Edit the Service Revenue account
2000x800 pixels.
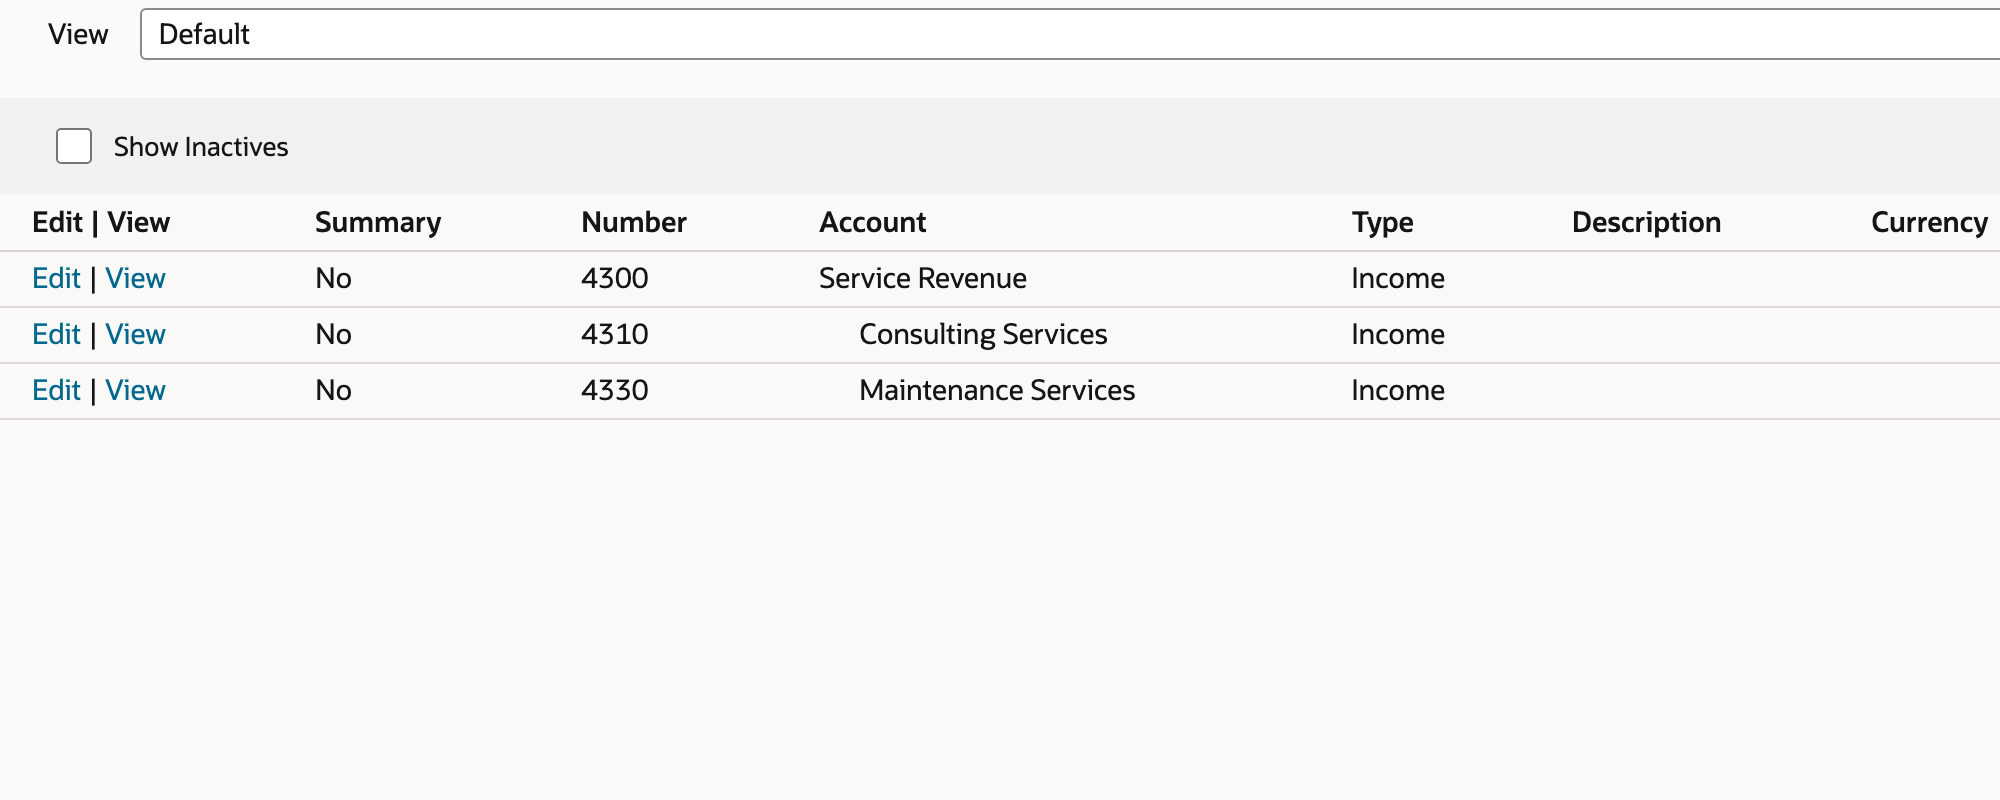point(56,278)
